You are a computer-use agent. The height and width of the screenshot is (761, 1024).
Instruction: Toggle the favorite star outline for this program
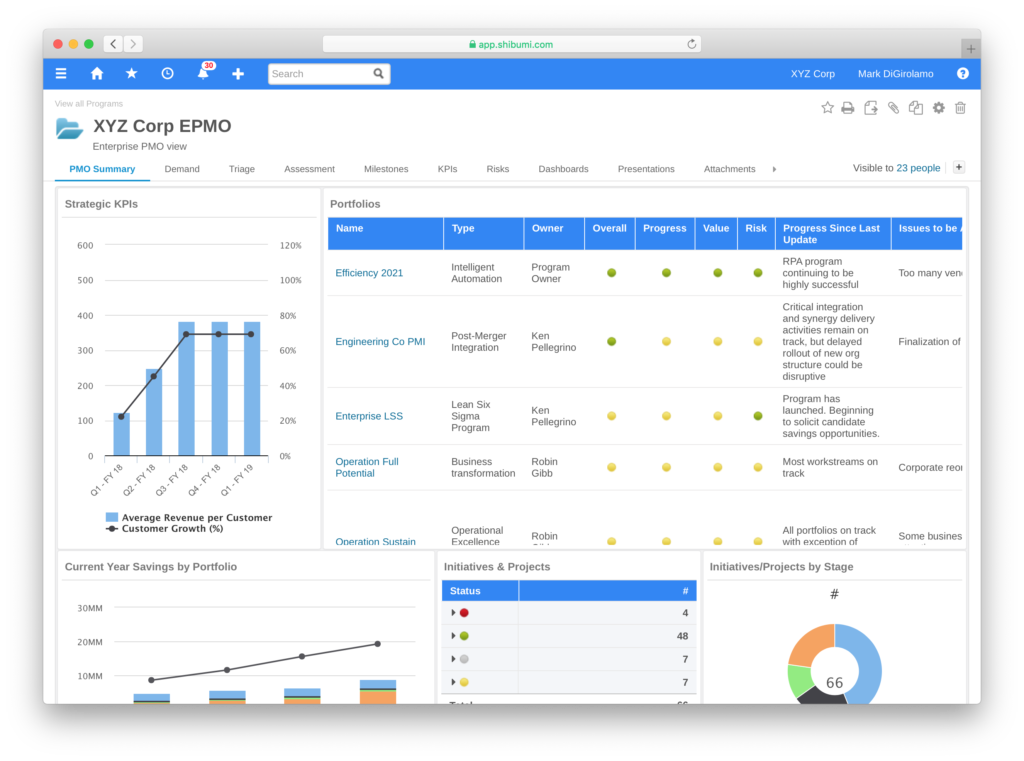(x=827, y=108)
